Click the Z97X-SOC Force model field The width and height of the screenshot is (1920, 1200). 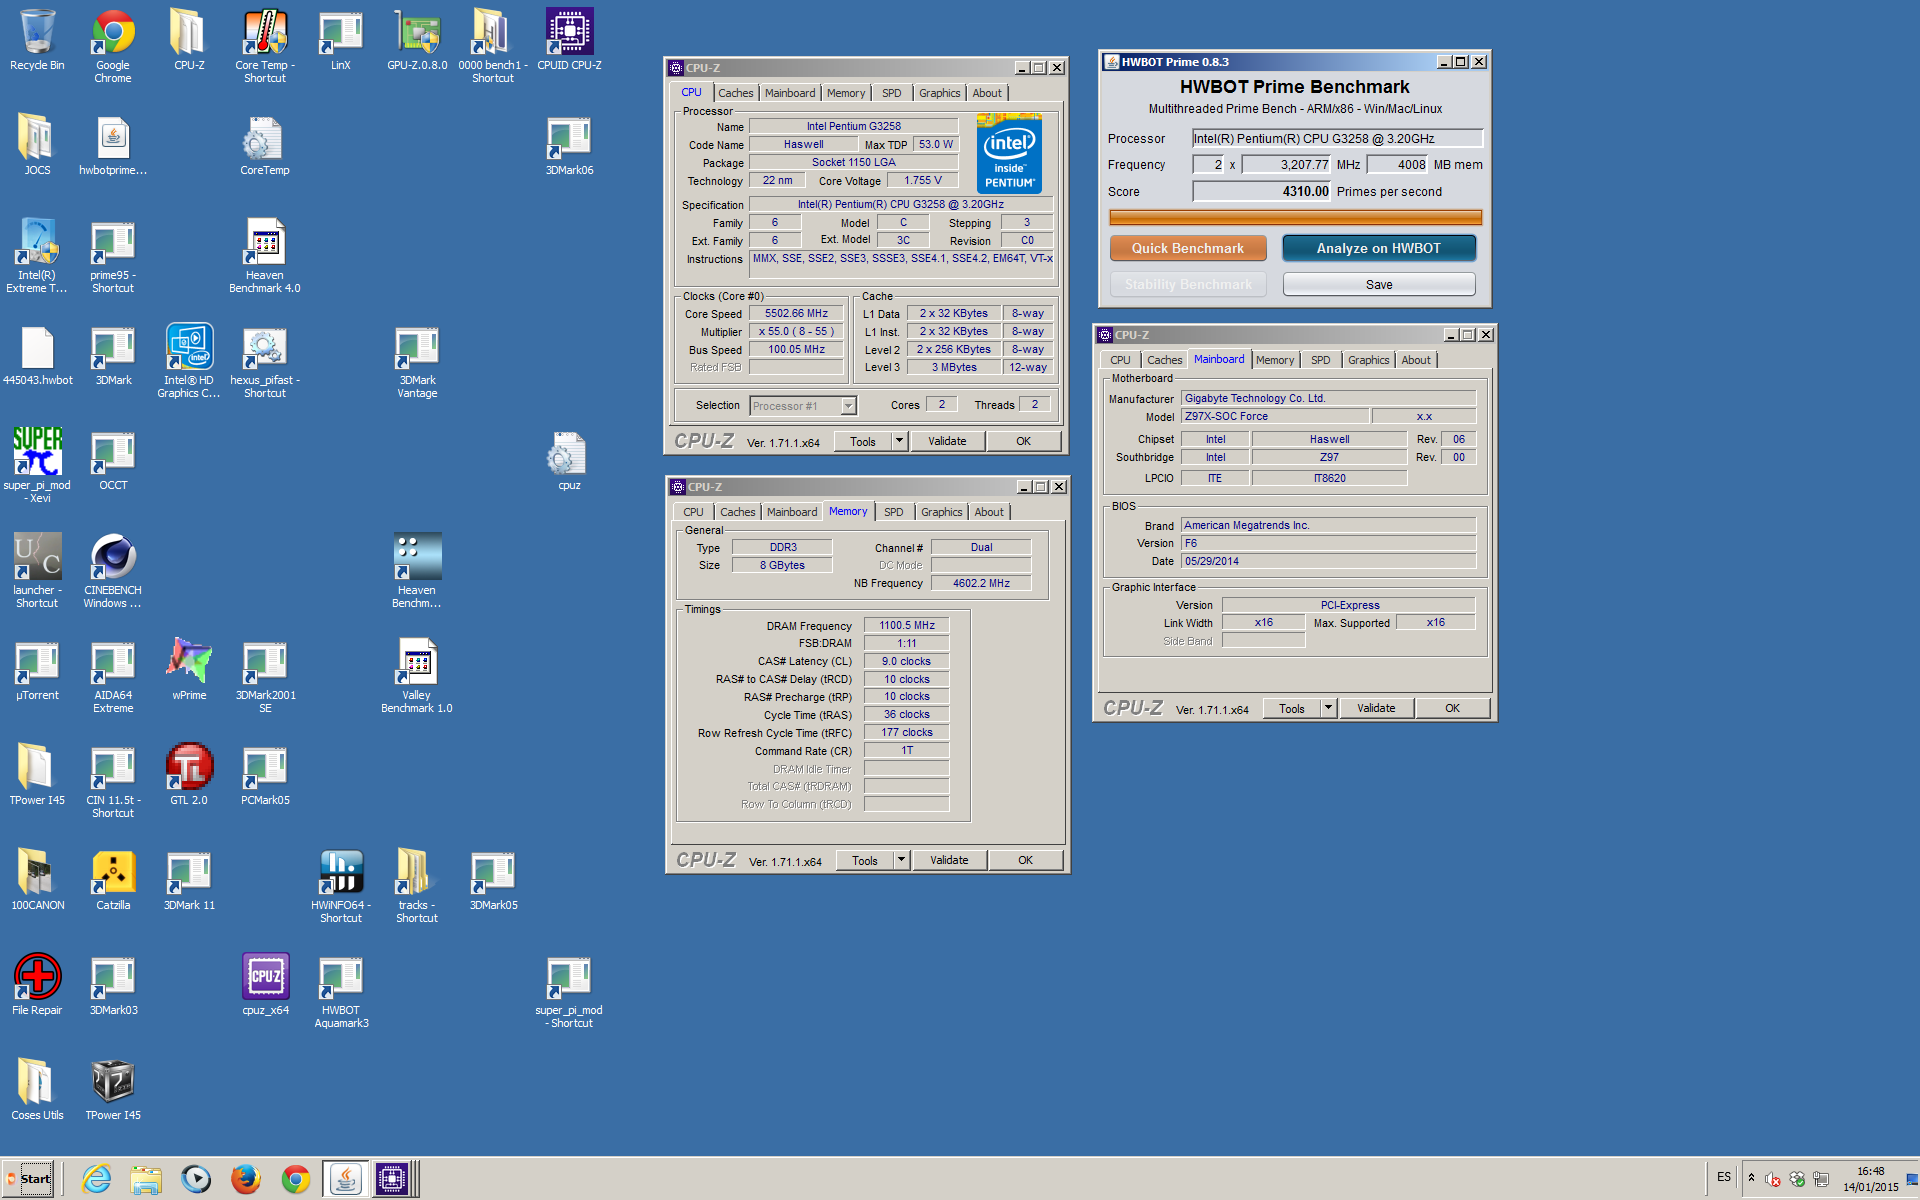pyautogui.click(x=1274, y=416)
